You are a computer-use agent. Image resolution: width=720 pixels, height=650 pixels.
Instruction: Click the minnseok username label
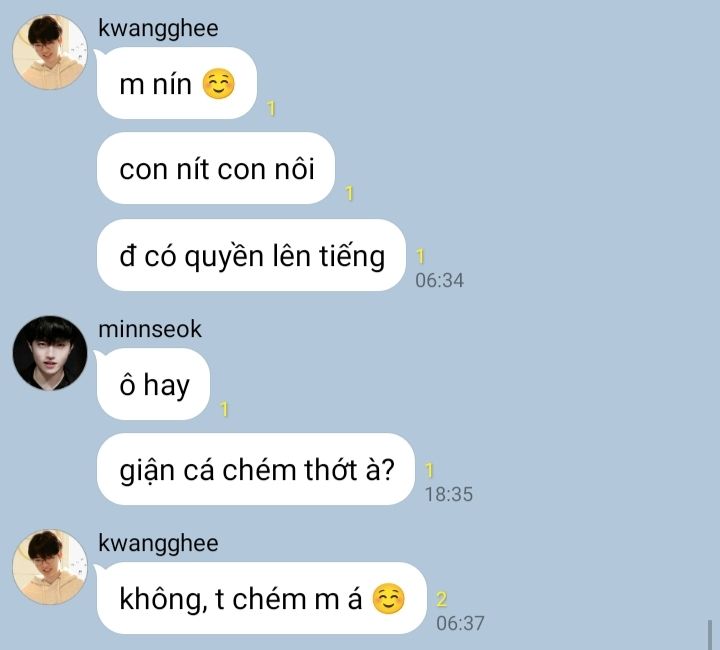tap(150, 329)
